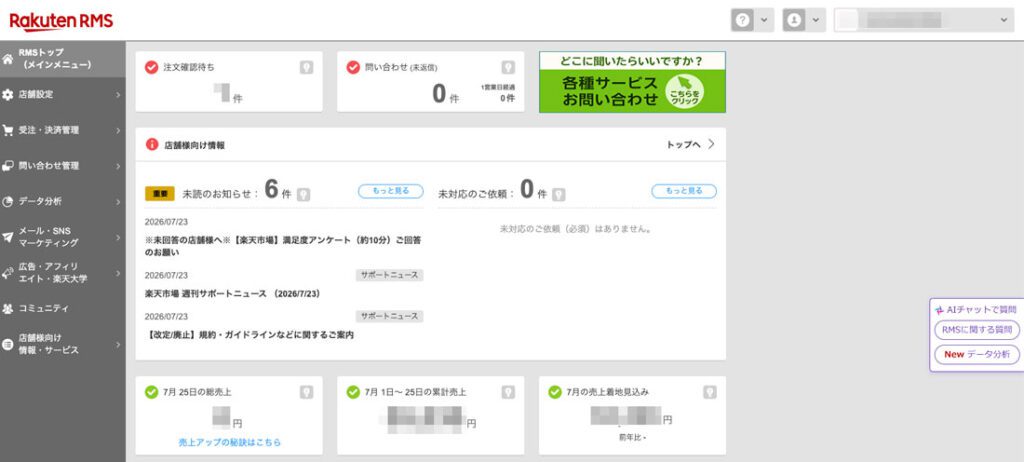Click the hint bulb next to 未読のお知らせ count

tap(304, 195)
